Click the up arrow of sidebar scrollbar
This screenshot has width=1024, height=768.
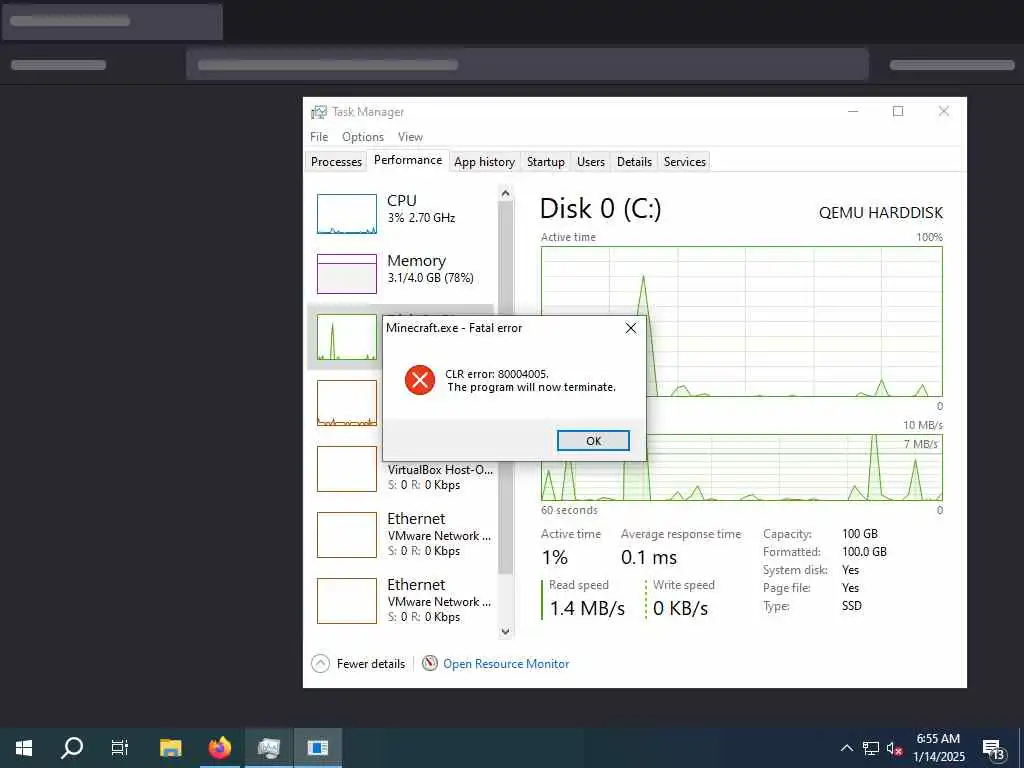505,193
